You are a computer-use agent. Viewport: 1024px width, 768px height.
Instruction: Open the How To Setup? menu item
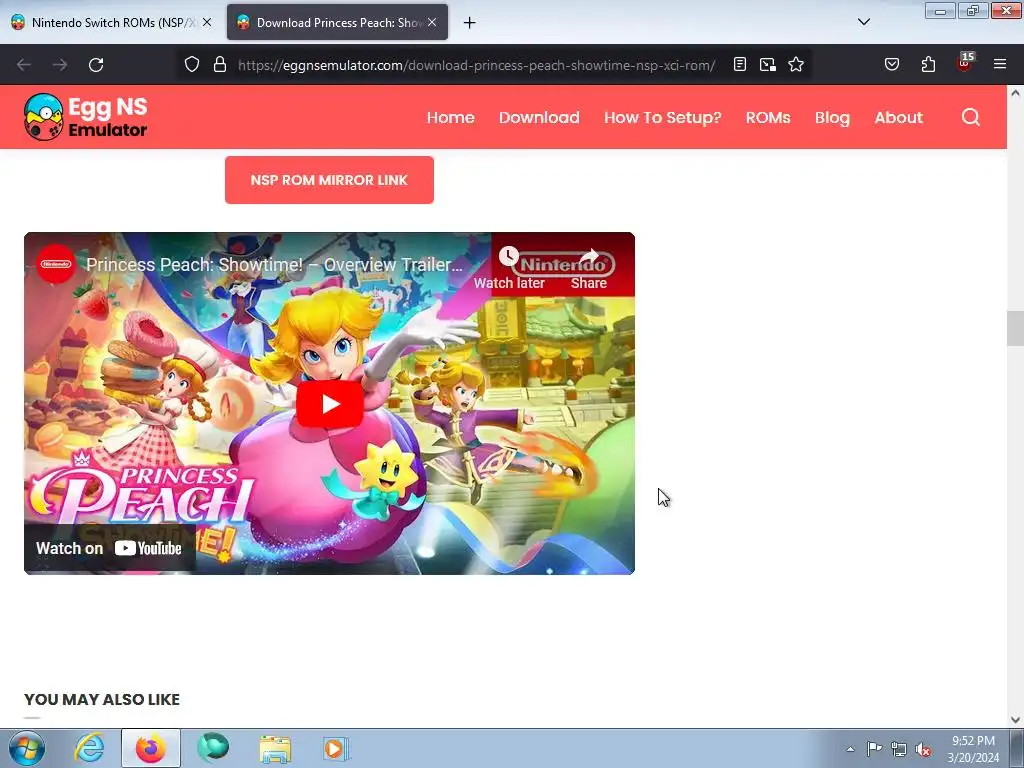click(x=663, y=118)
